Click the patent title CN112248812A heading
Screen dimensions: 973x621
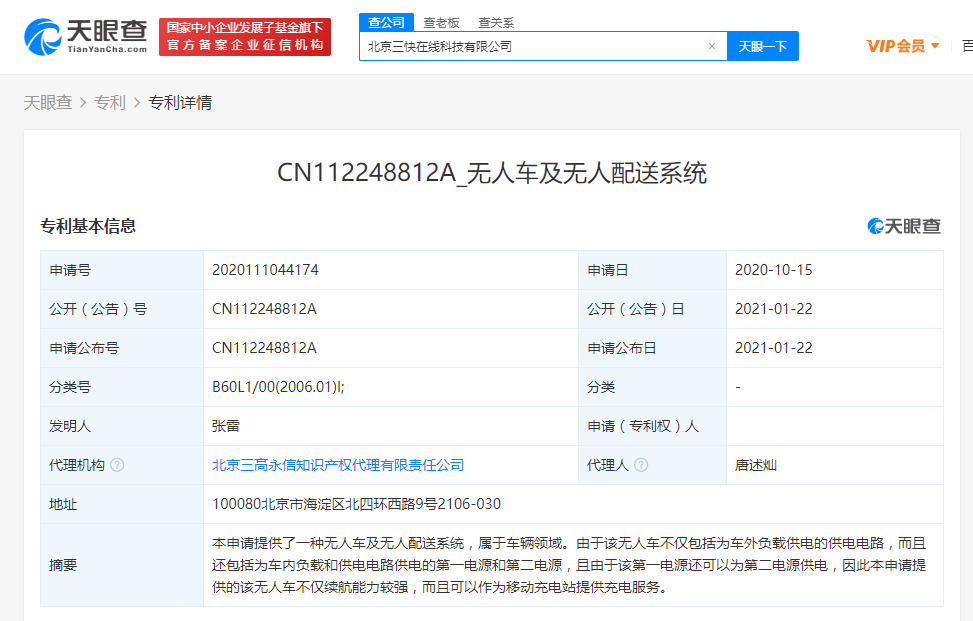click(491, 173)
